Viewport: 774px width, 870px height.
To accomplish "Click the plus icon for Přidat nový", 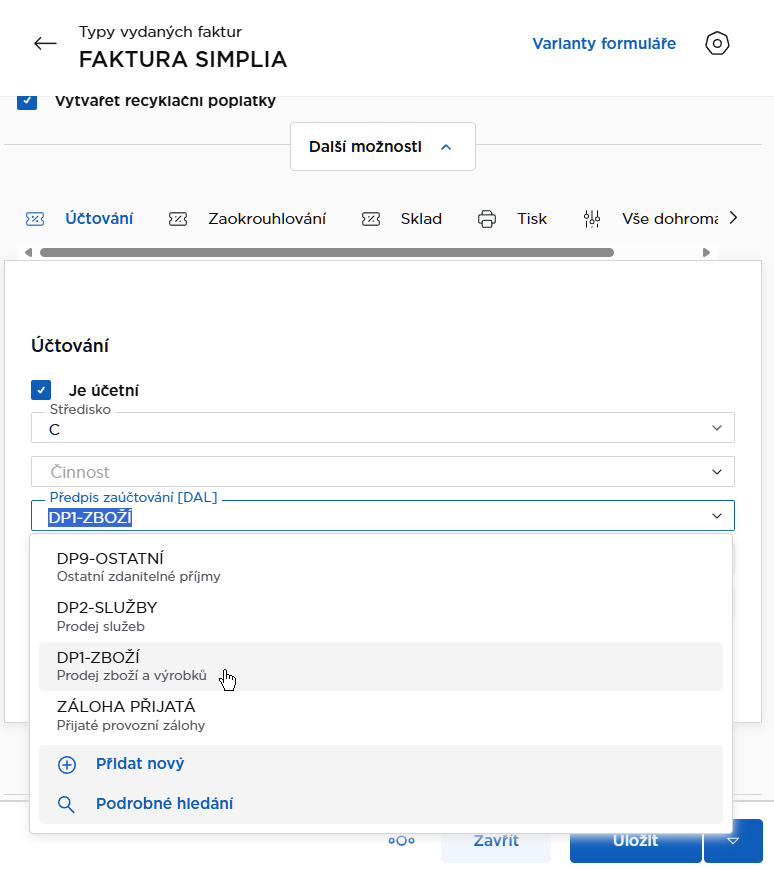I will pyautogui.click(x=67, y=764).
